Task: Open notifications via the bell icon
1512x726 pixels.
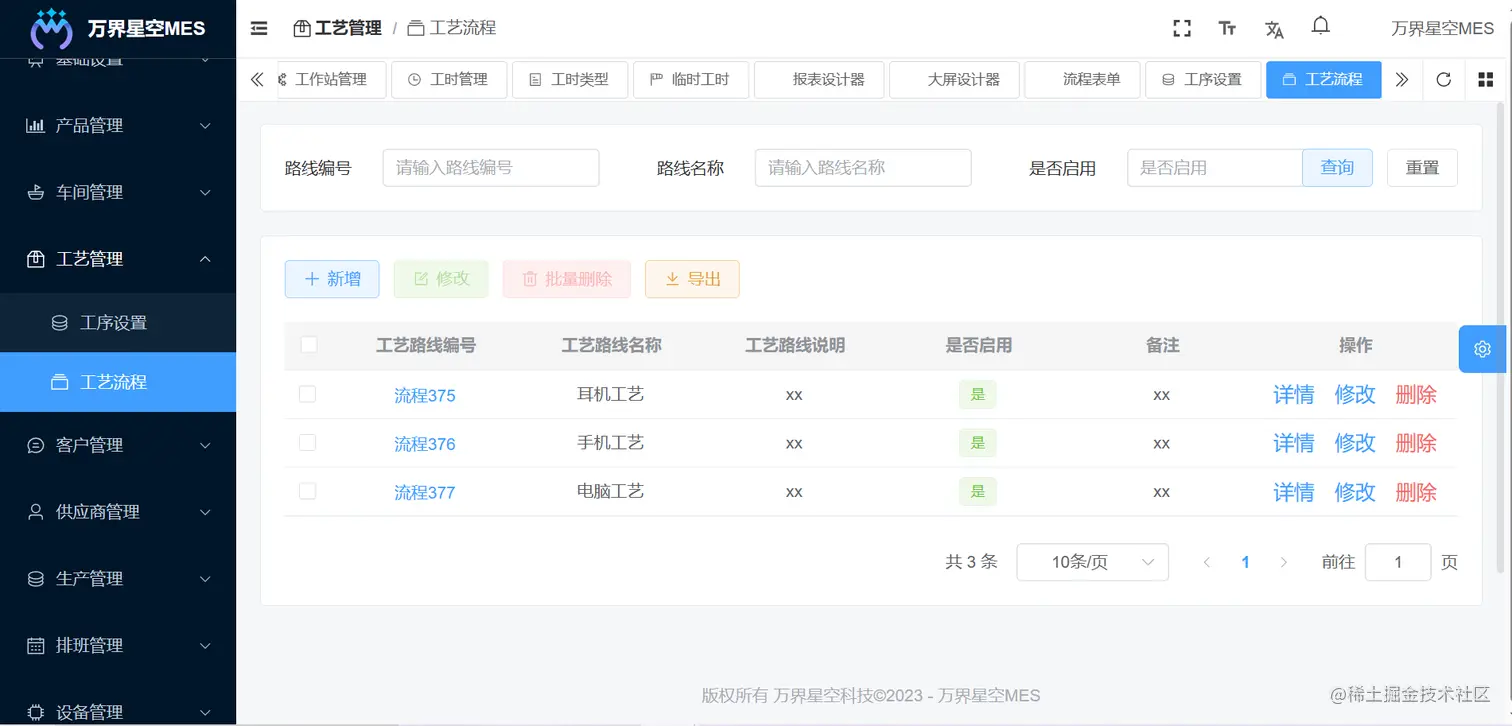Action: 1321,27
